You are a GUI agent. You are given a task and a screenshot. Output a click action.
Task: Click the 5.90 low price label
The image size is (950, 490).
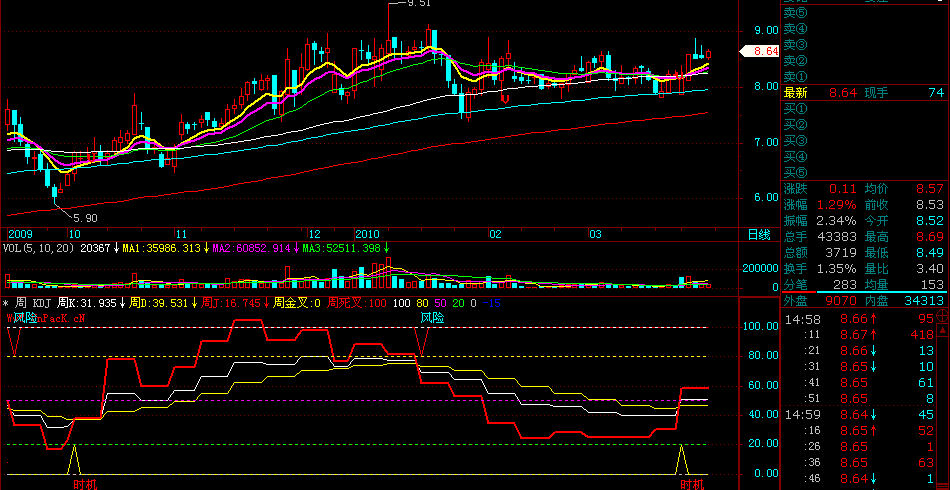pyautogui.click(x=85, y=217)
